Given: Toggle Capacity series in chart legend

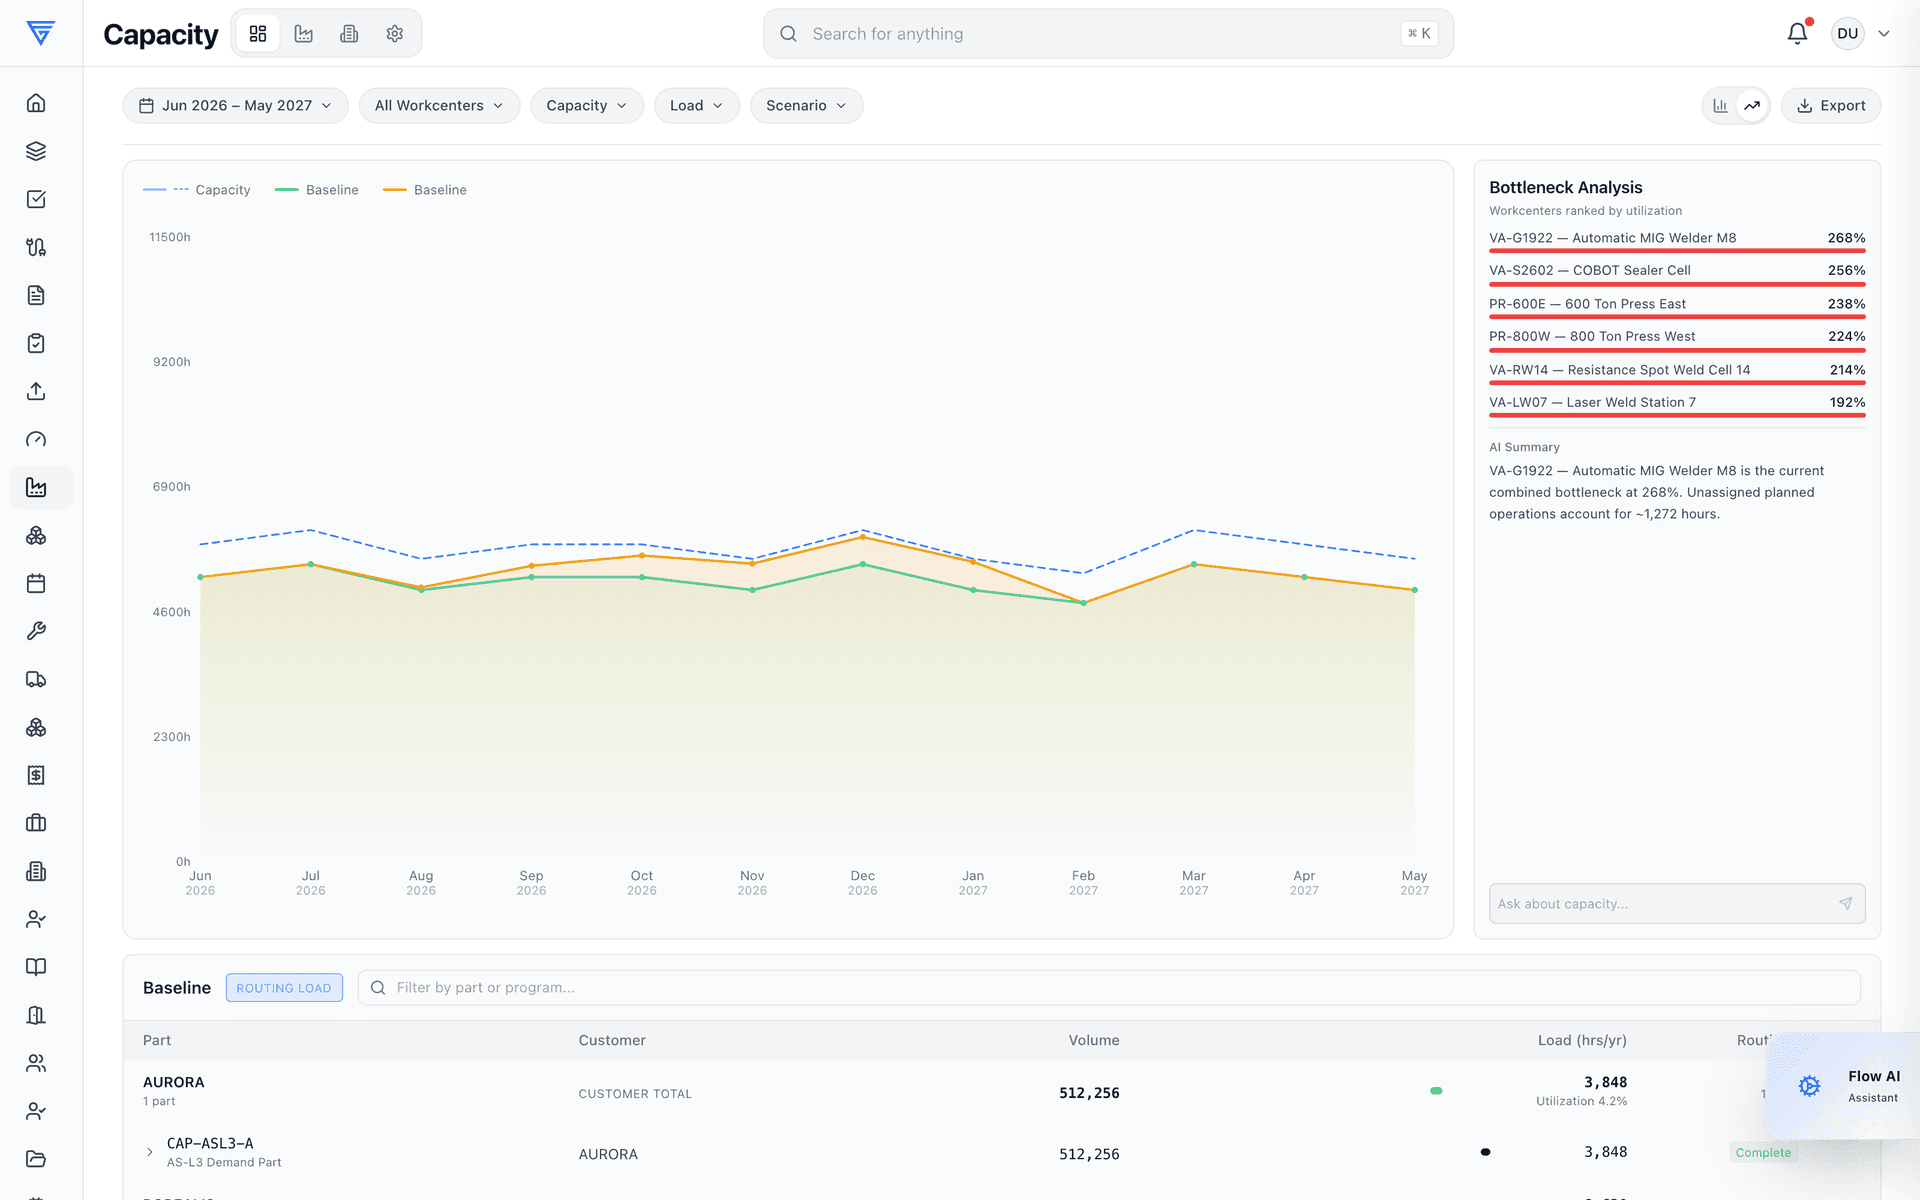Looking at the screenshot, I should tap(197, 189).
